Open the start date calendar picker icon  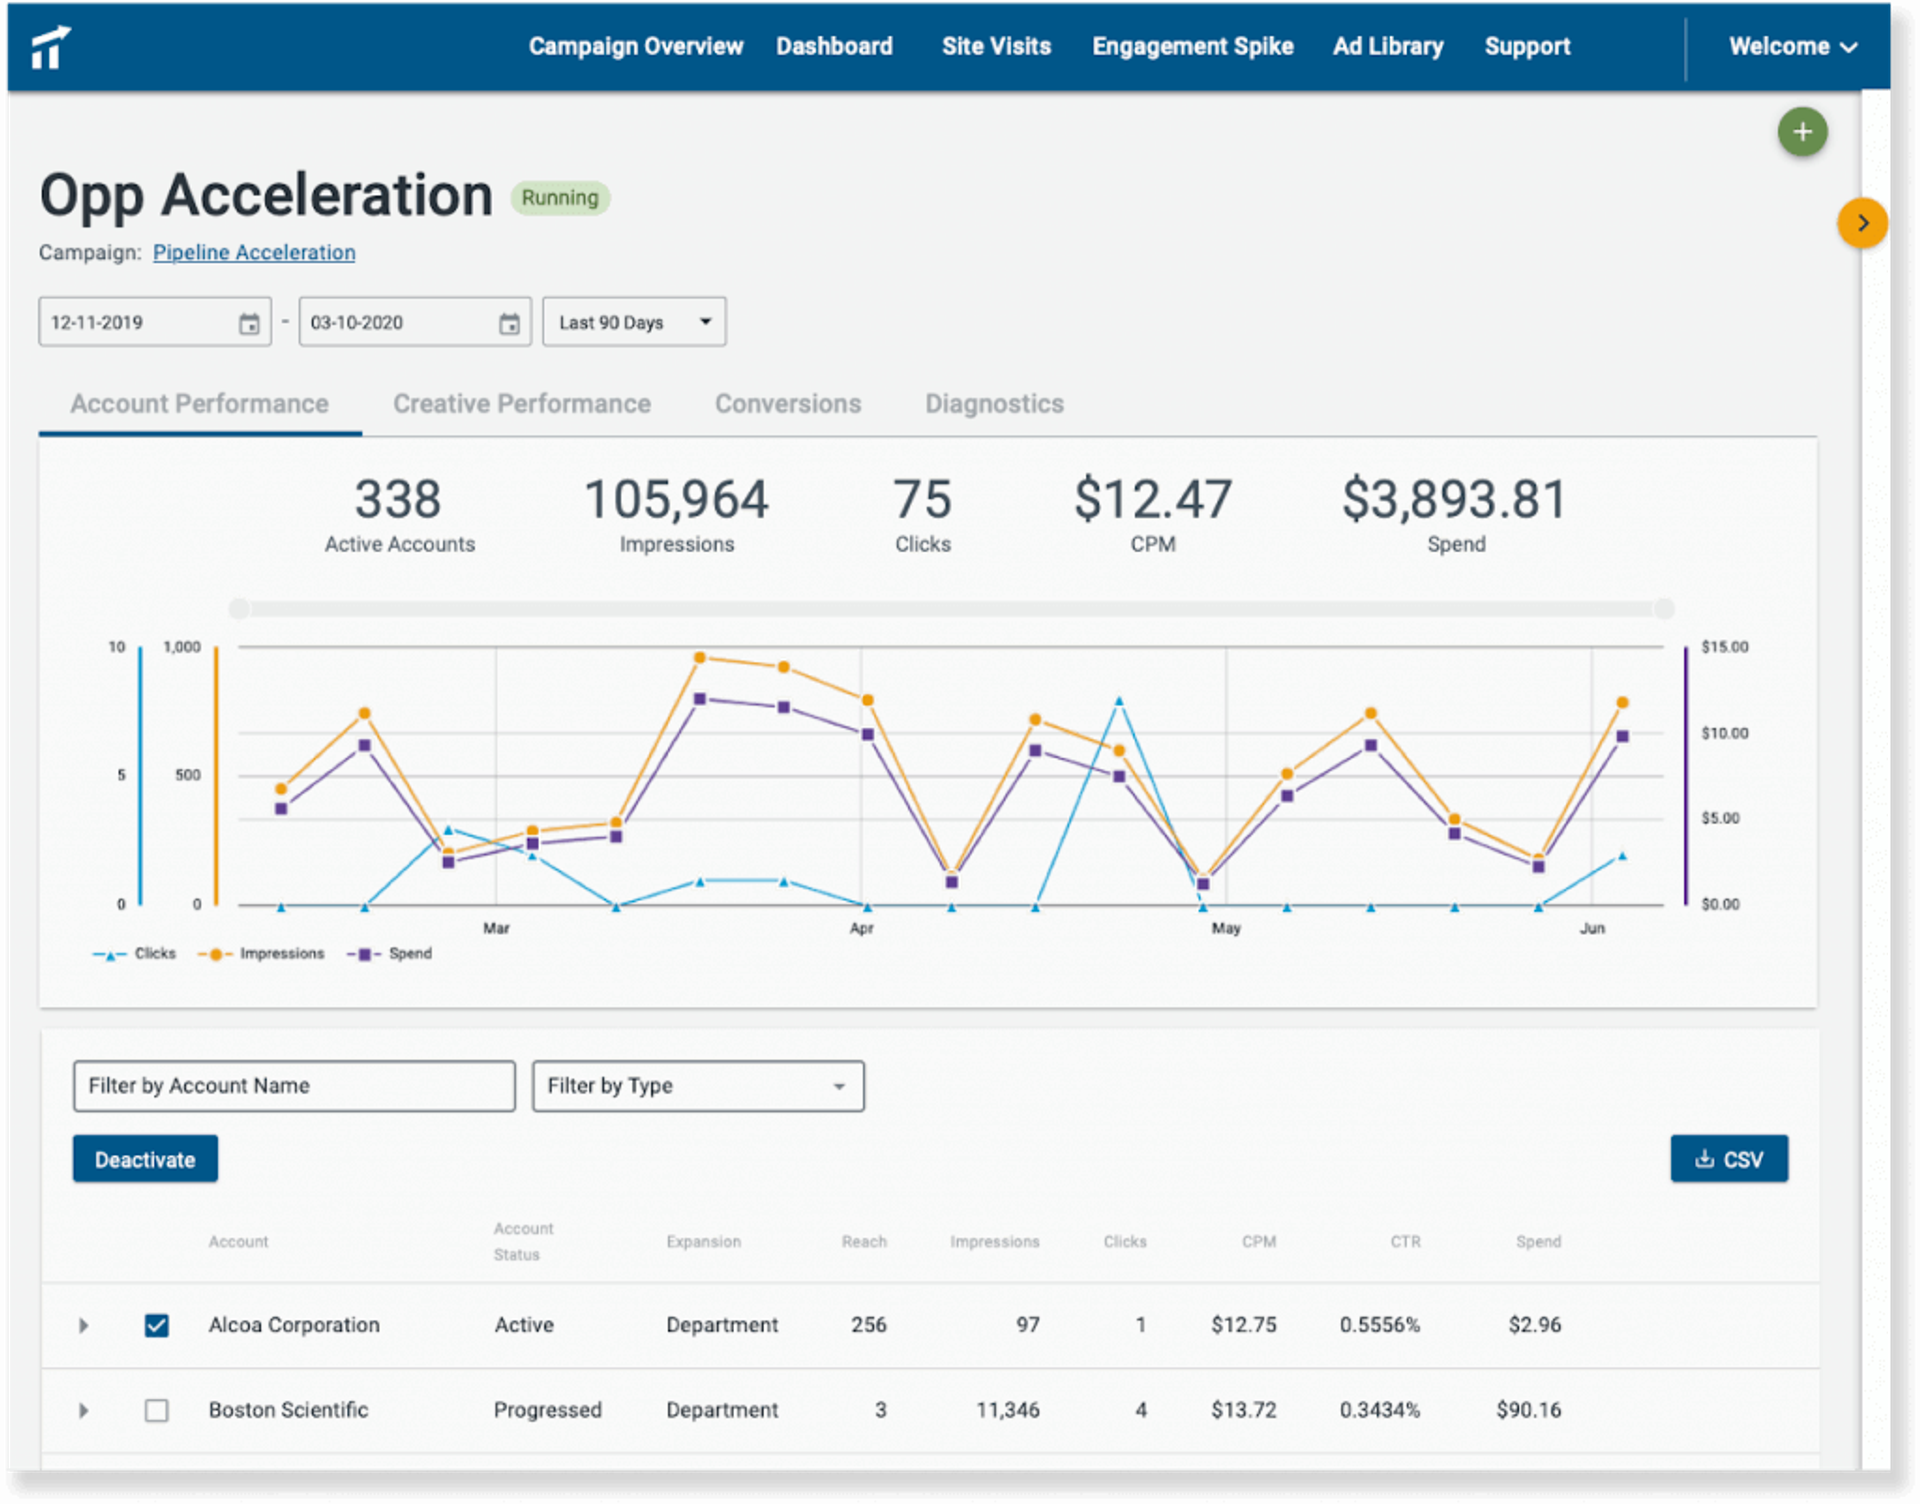[249, 323]
